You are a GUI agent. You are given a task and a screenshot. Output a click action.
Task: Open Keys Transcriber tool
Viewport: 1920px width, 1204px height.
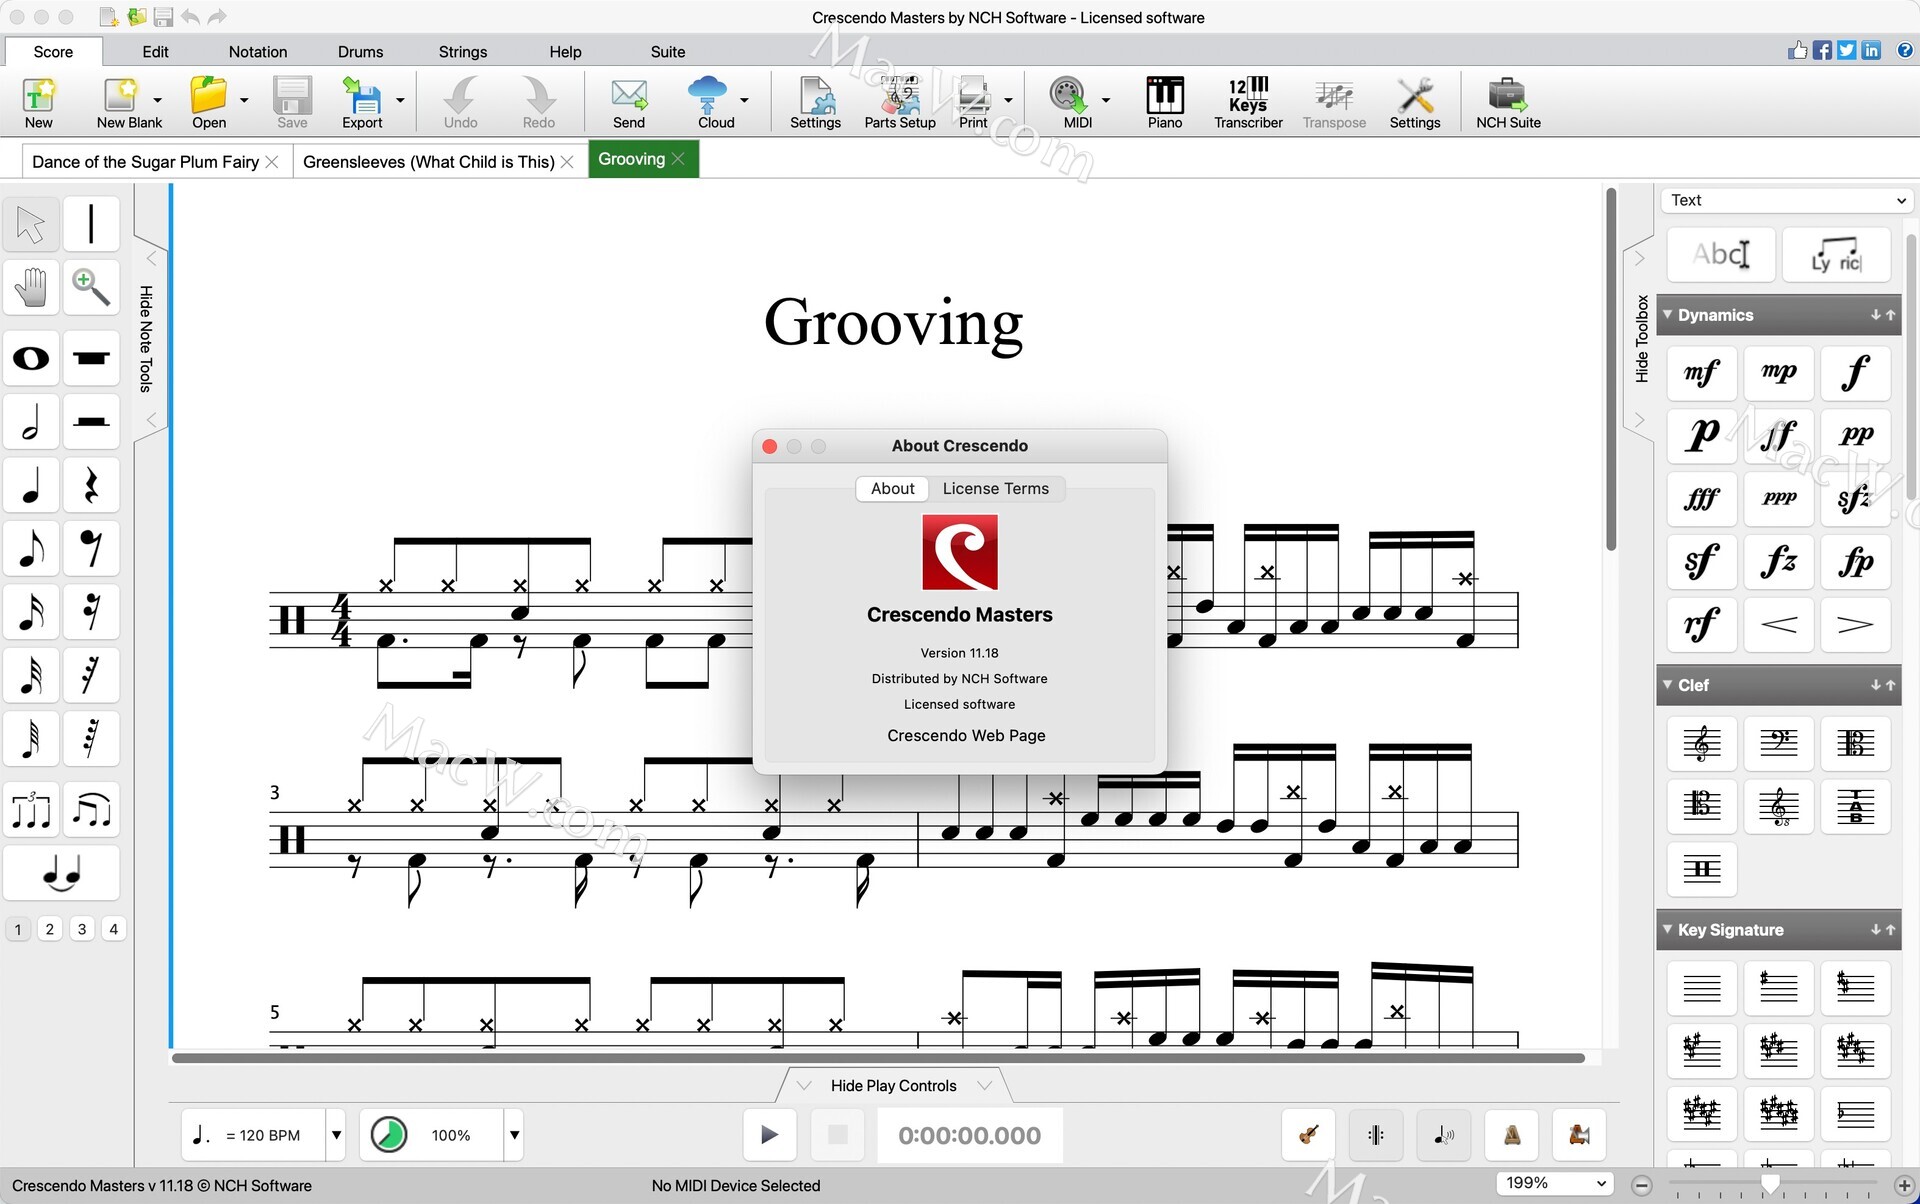(1248, 102)
